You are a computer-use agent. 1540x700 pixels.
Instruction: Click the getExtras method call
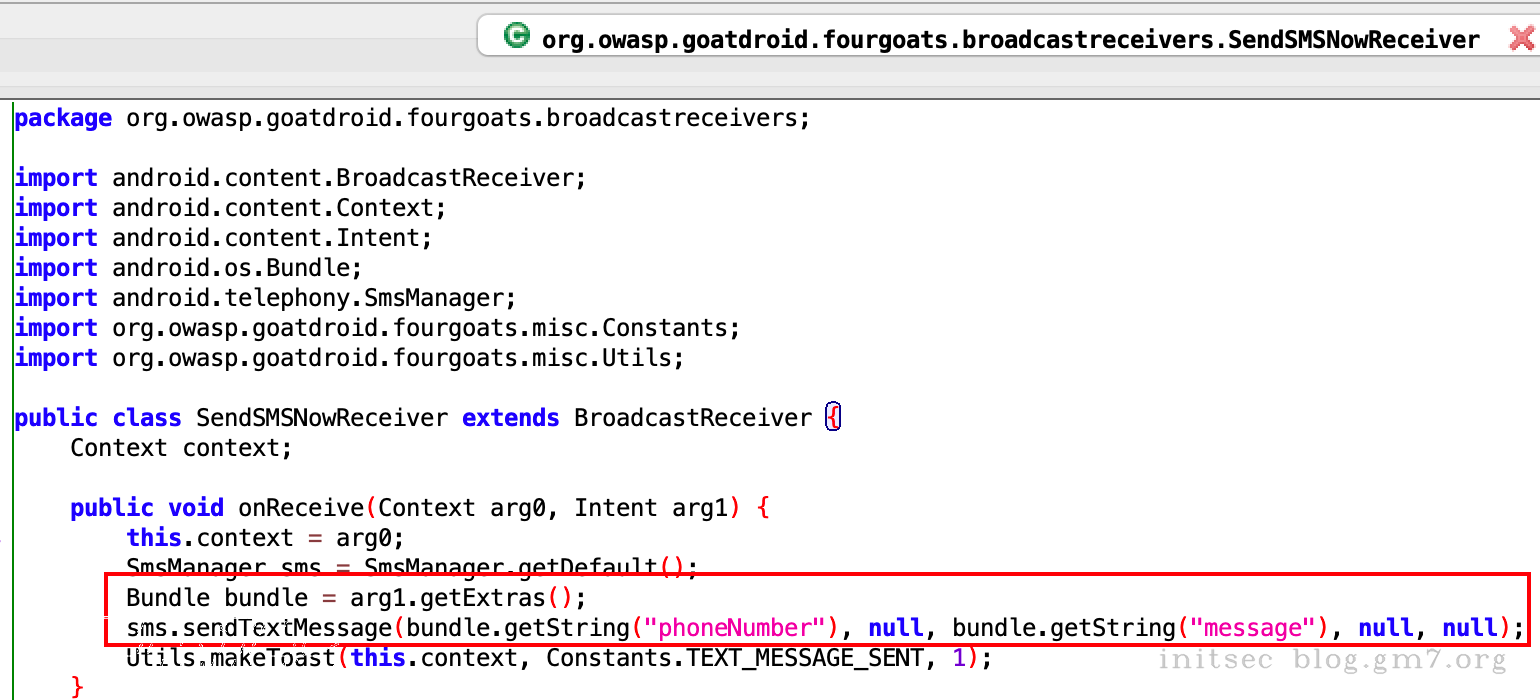click(x=482, y=598)
